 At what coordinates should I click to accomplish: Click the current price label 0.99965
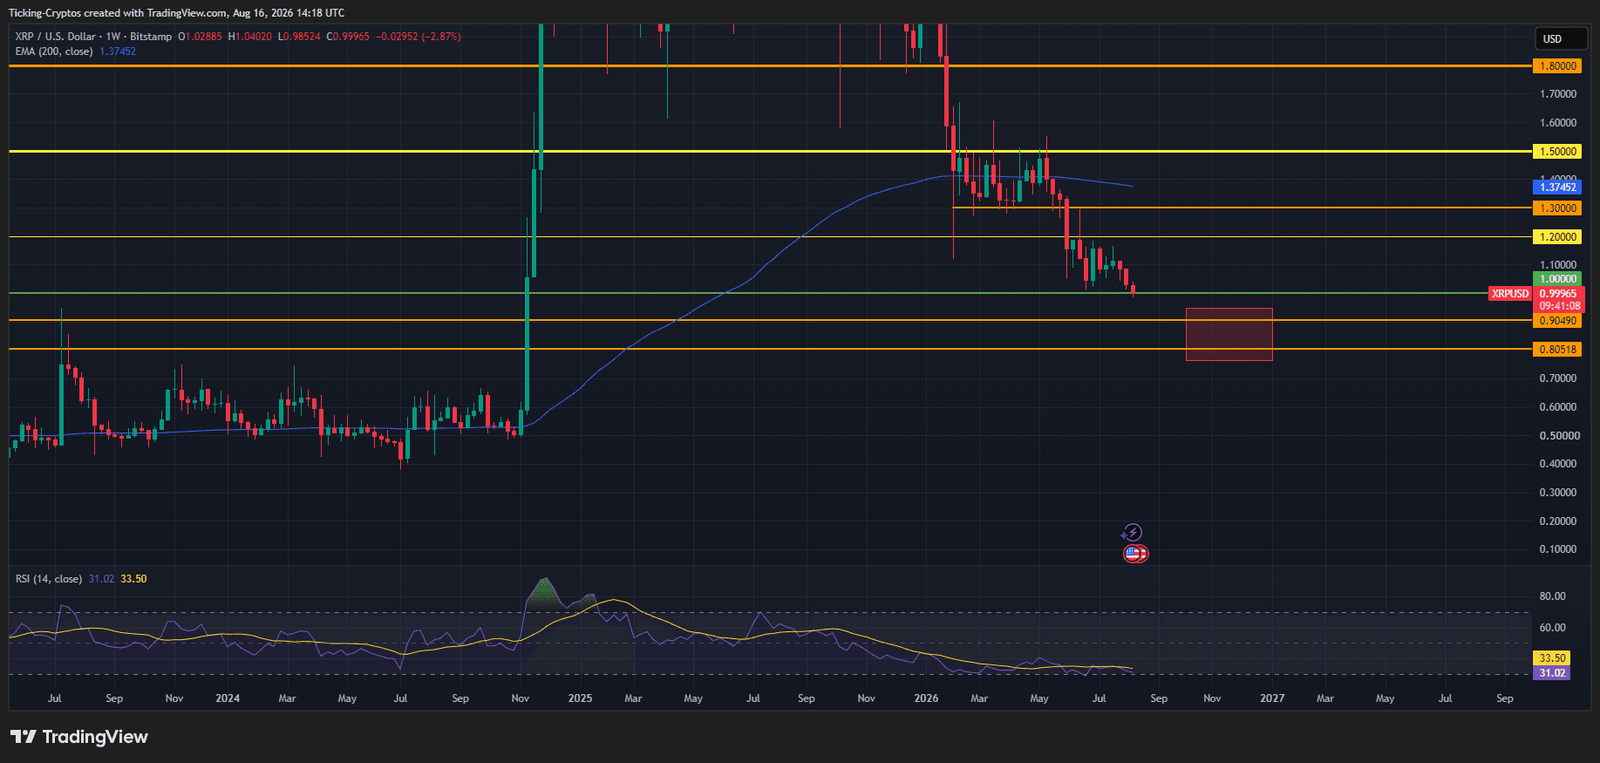click(x=1558, y=294)
